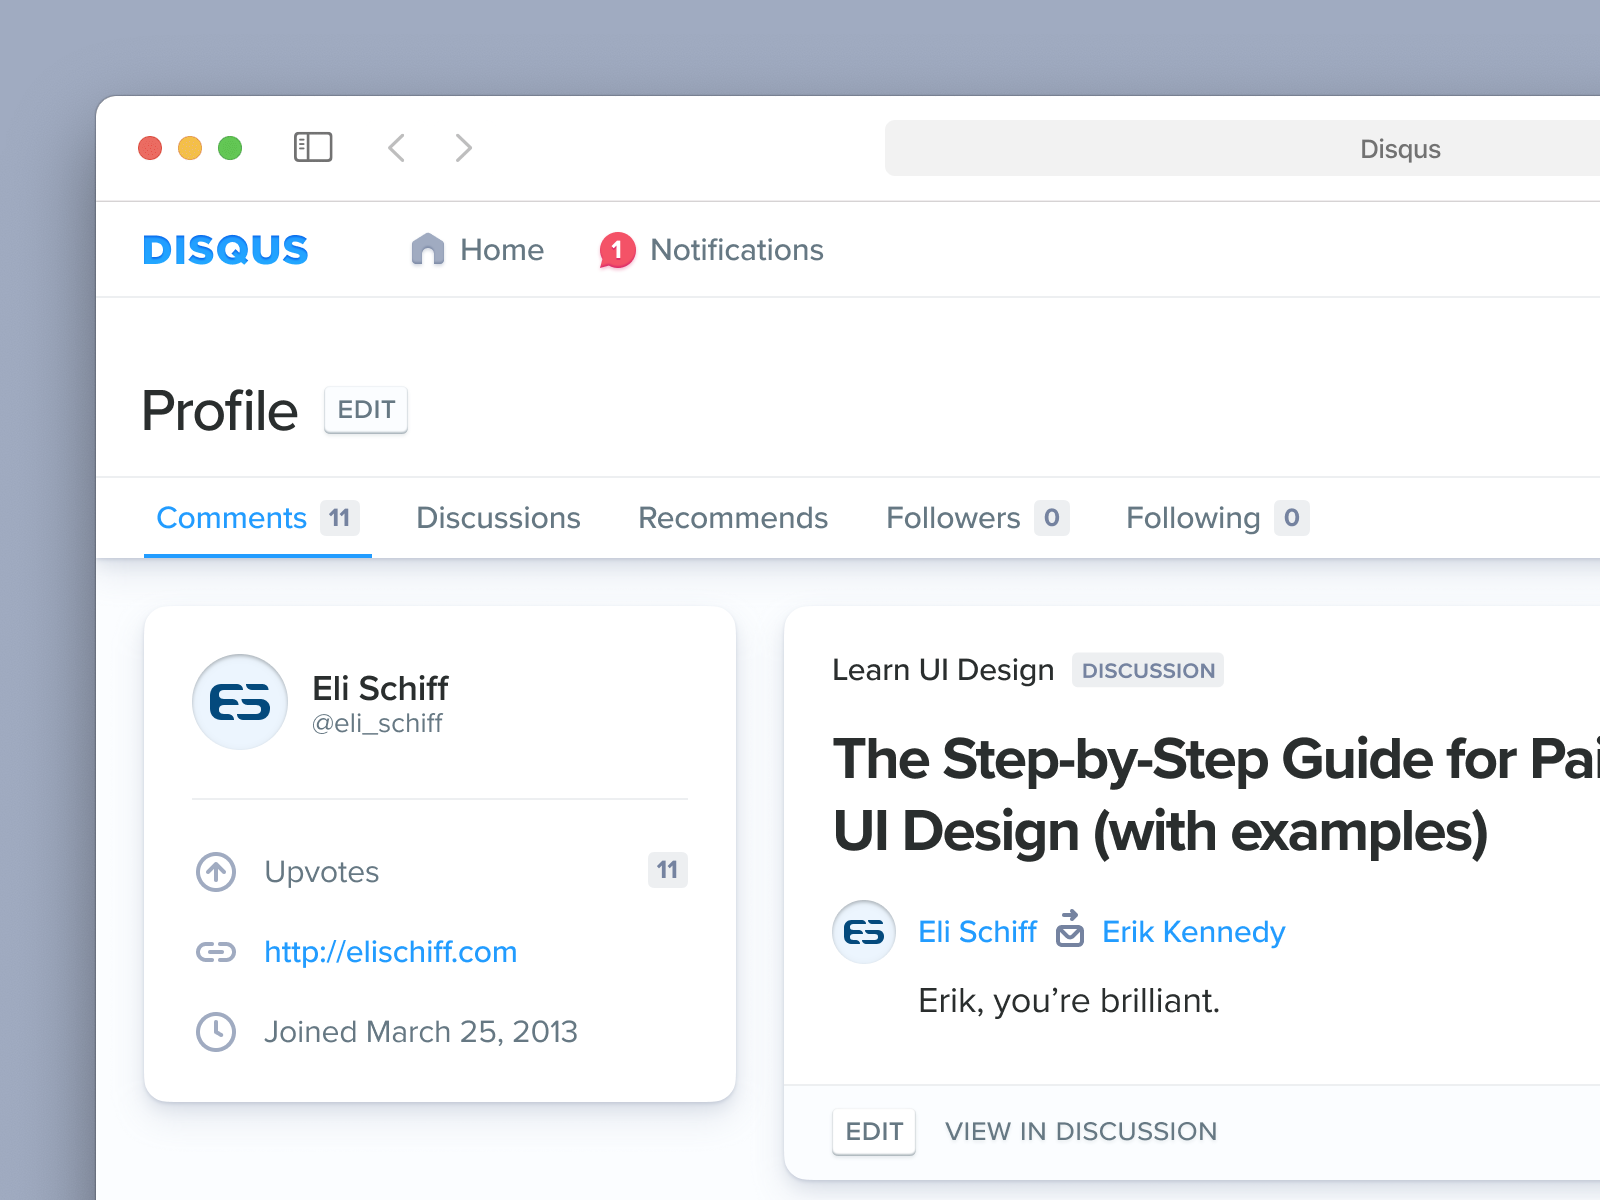
Task: Click the Upvotes arrow icon
Action: pos(215,871)
